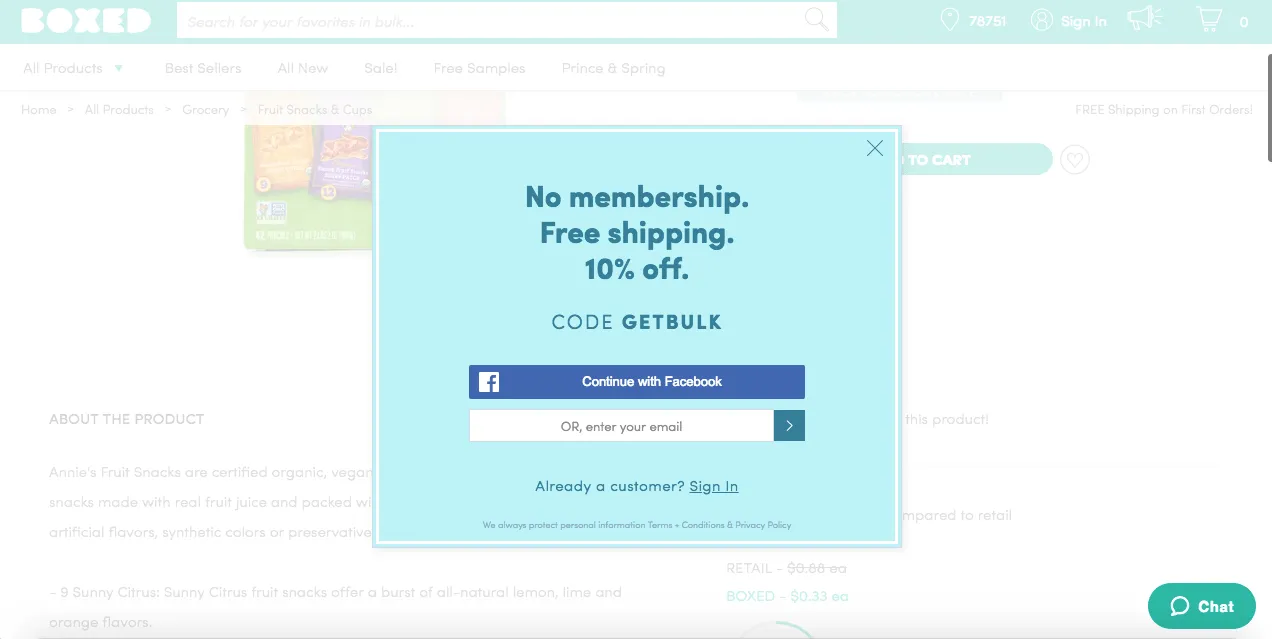Viewport: 1272px width, 639px height.
Task: Open the Prince & Spring section
Action: click(613, 68)
